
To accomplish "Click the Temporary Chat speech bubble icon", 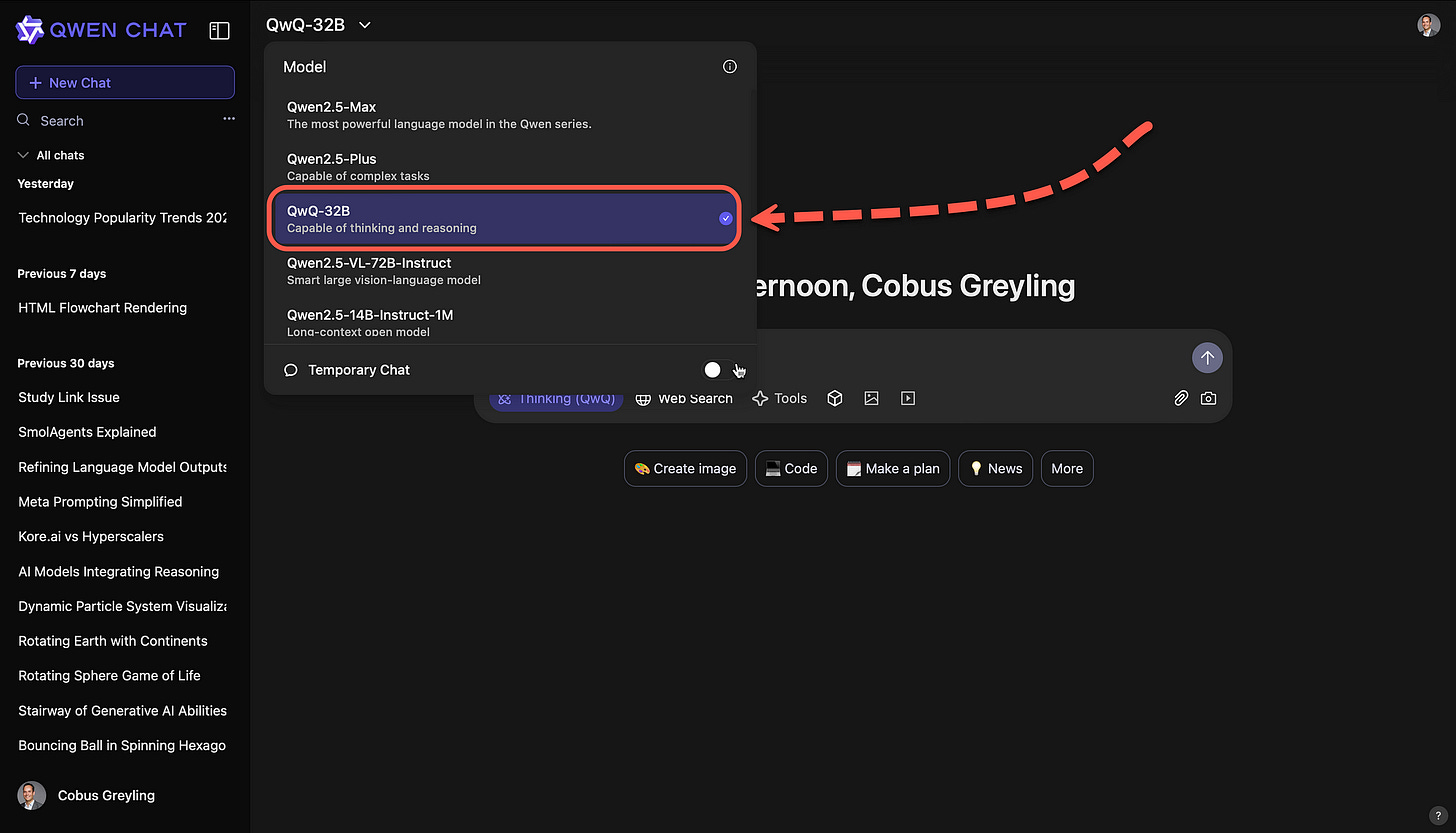I will tap(291, 370).
